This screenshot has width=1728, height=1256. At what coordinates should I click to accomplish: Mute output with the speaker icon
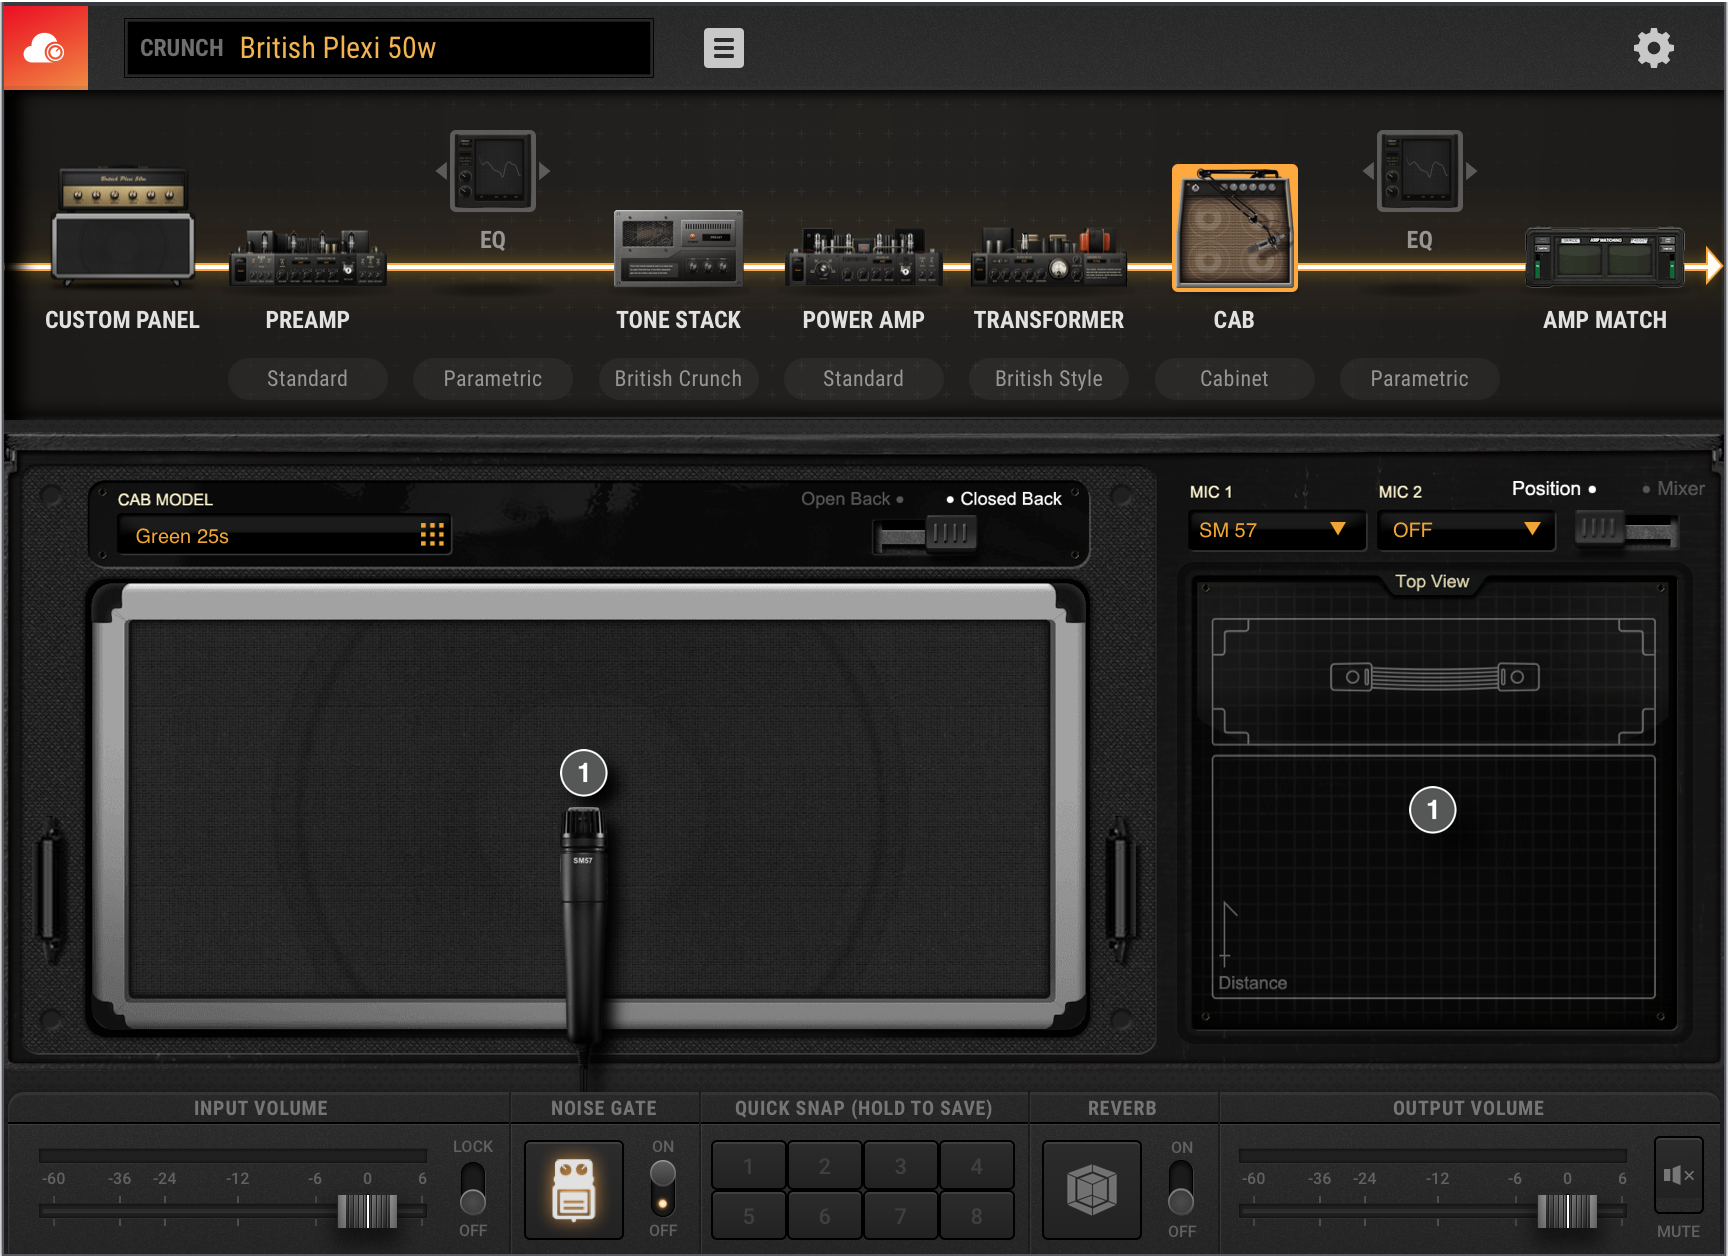(x=1678, y=1175)
